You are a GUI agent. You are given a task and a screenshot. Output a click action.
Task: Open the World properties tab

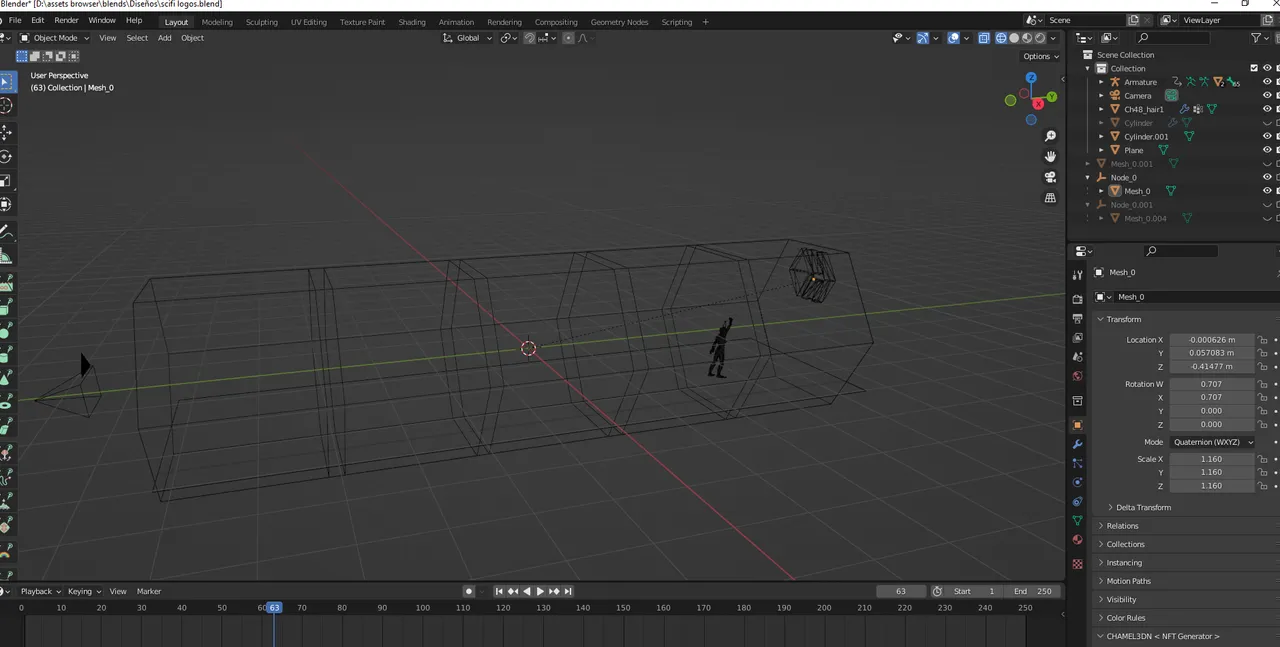point(1077,376)
